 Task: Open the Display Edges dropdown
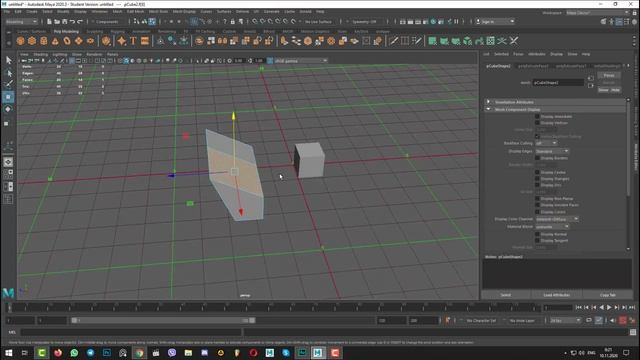point(552,151)
